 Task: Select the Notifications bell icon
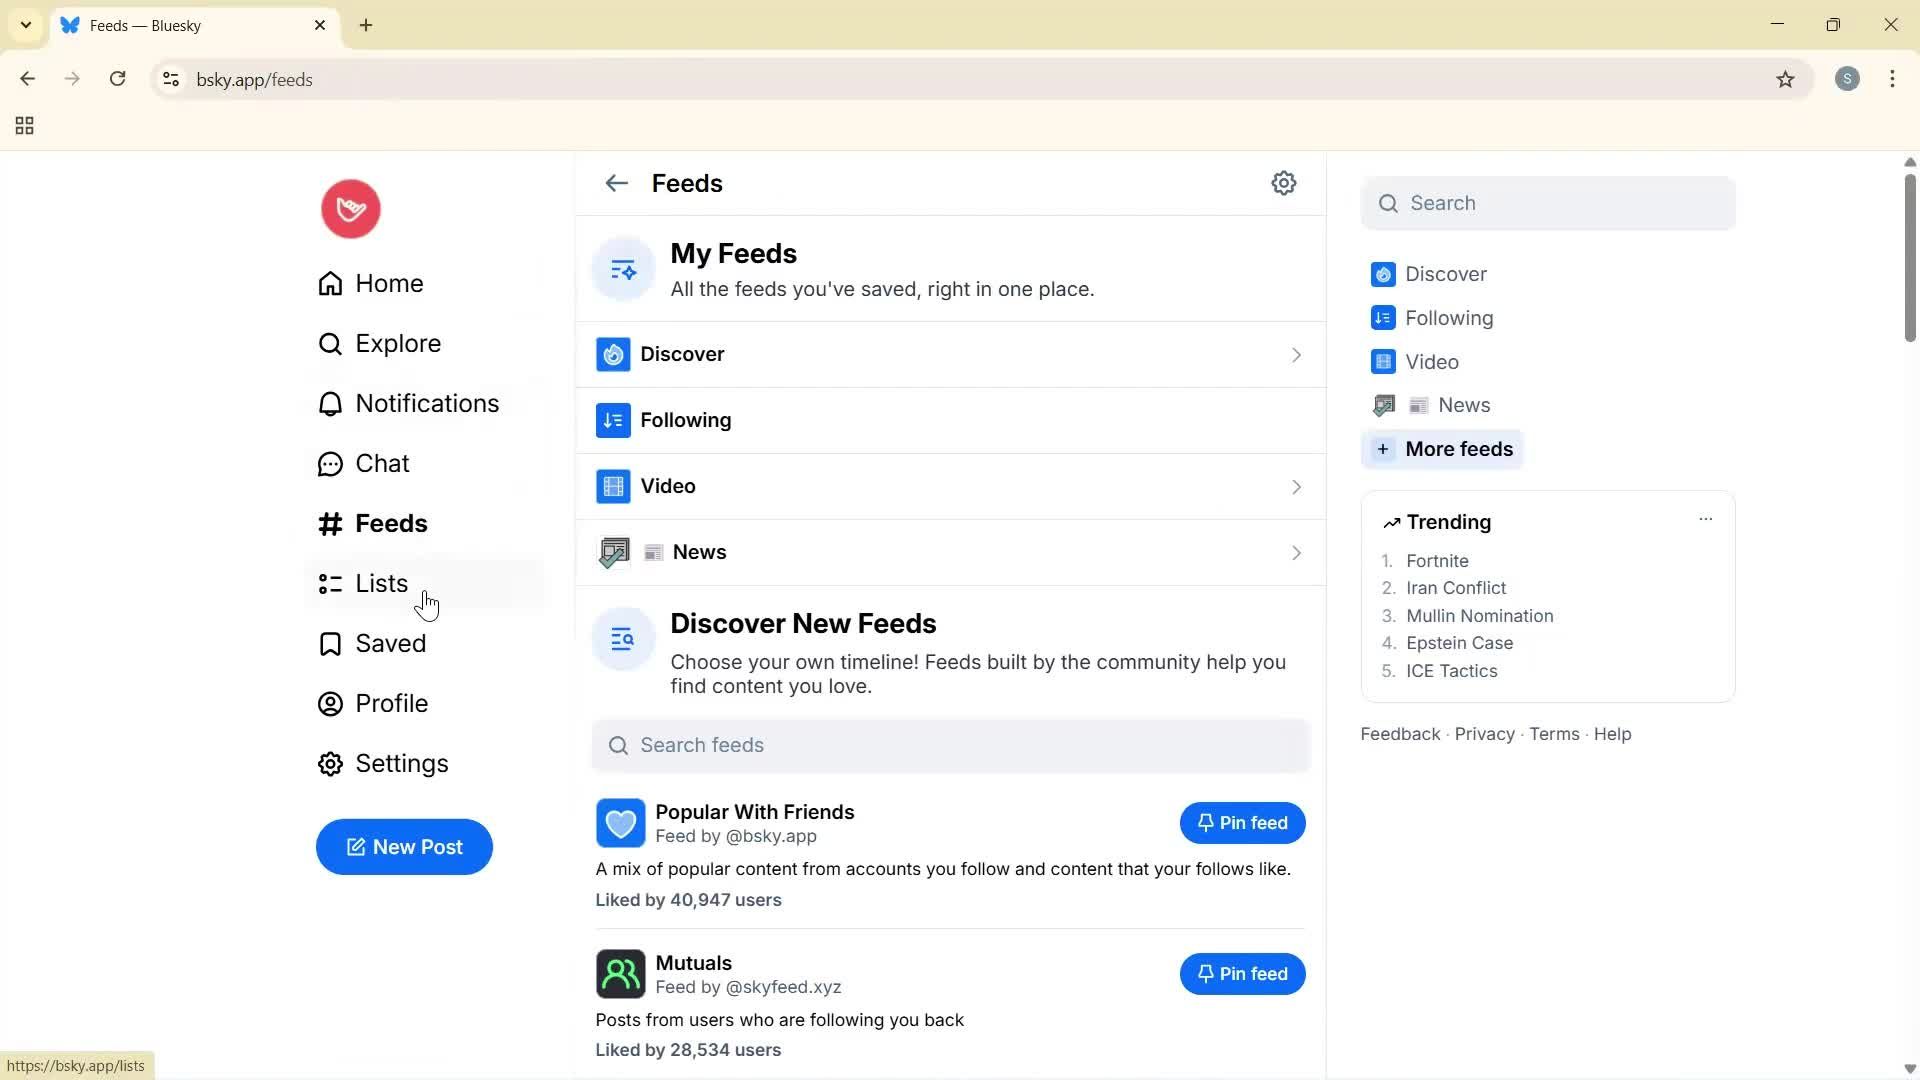click(x=330, y=403)
